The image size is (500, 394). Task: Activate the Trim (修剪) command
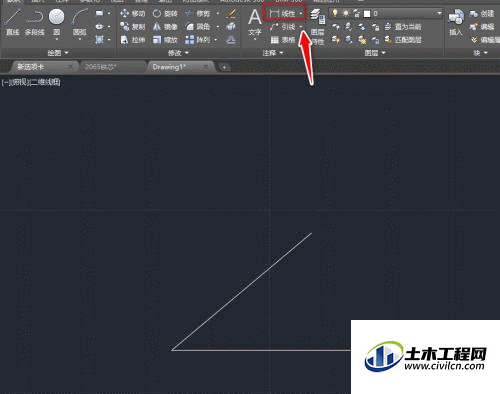[x=199, y=13]
